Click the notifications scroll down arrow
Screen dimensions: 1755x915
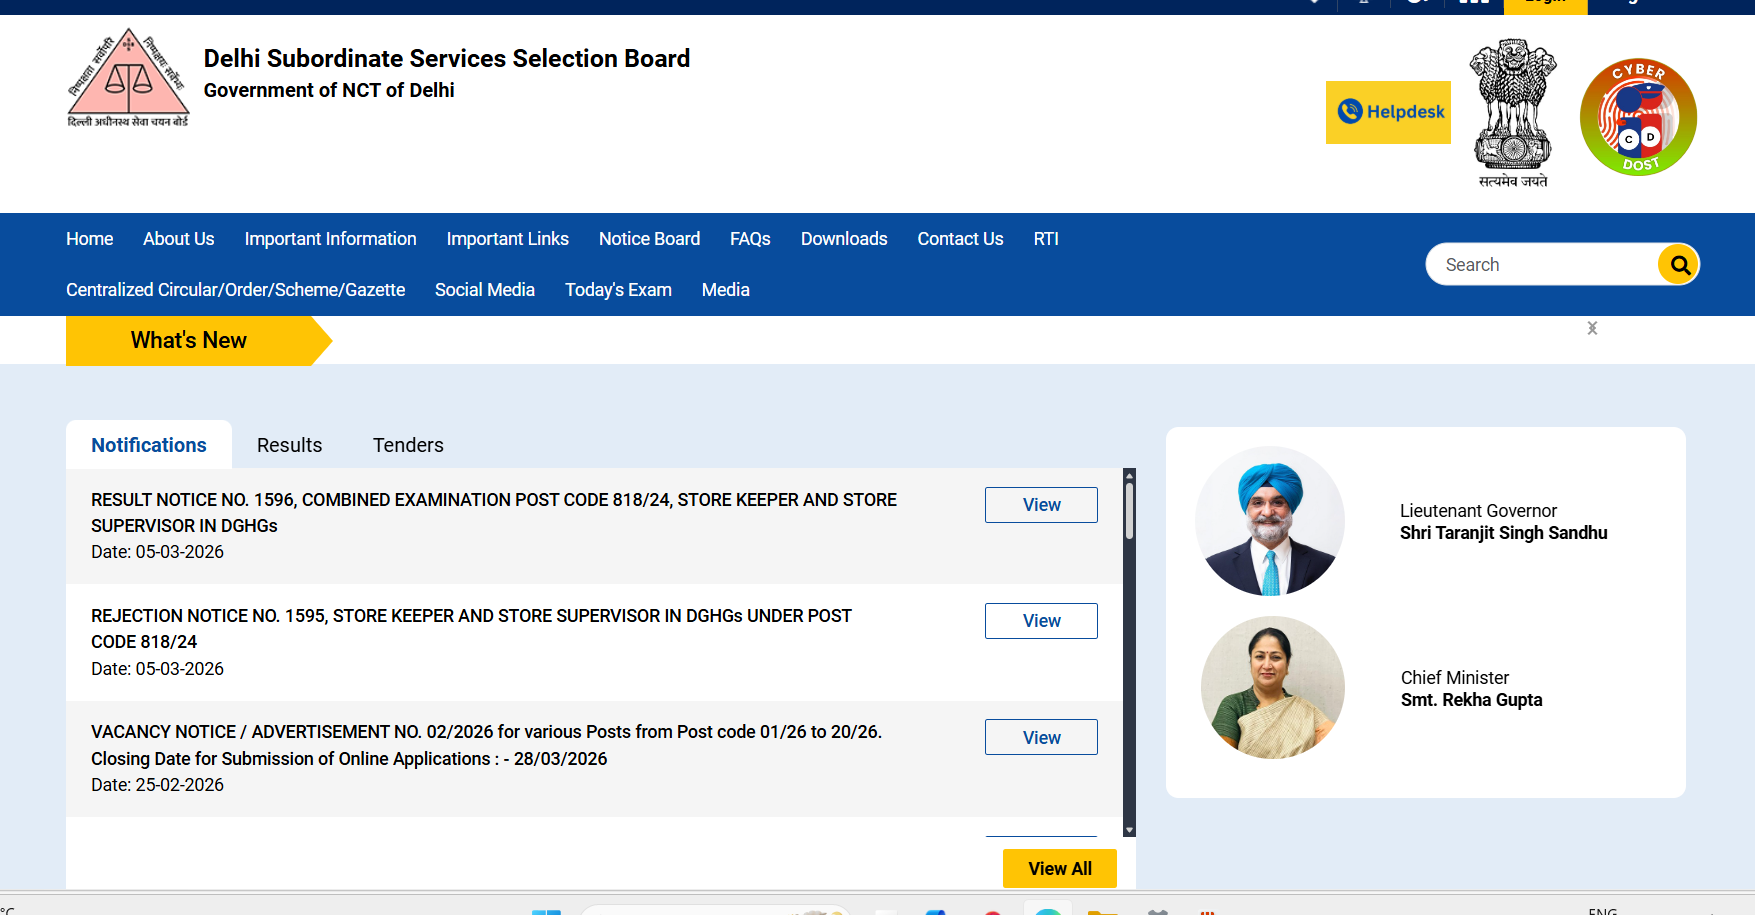coord(1129,830)
